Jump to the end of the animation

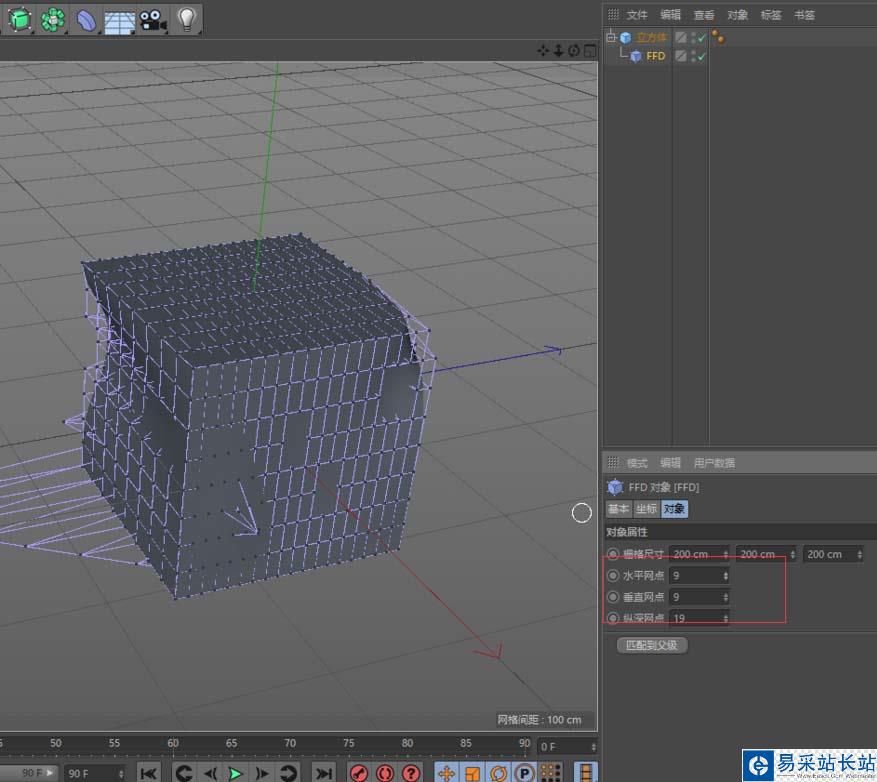point(323,773)
